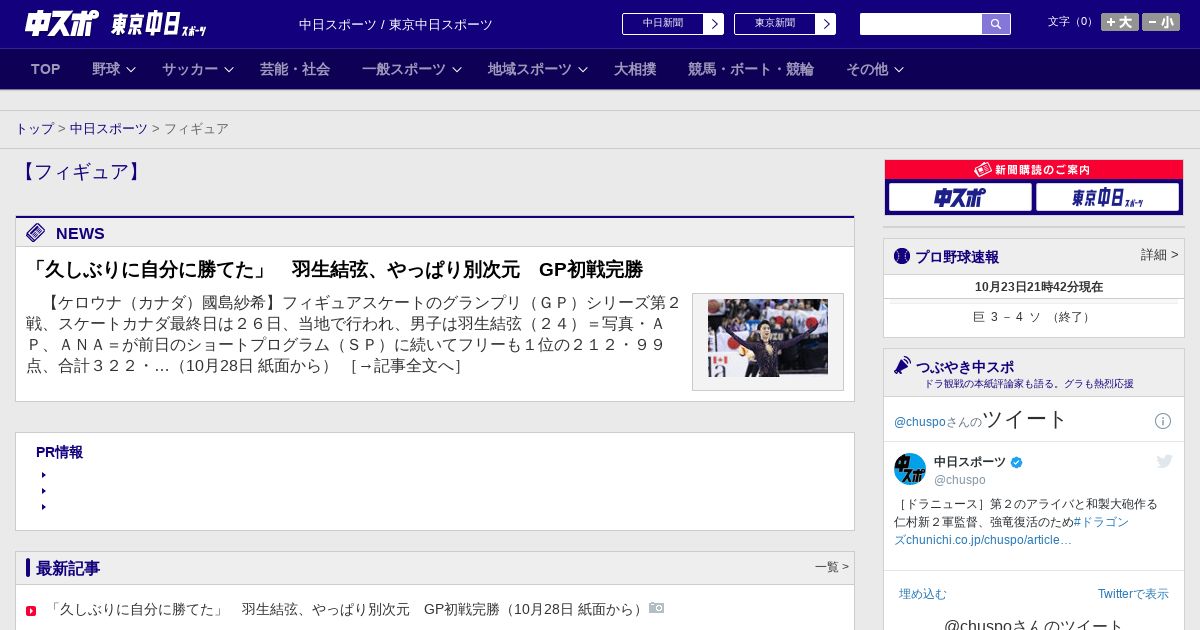The width and height of the screenshot is (1200, 630).
Task: Click Twitter widget info icon
Action: coord(1163,421)
